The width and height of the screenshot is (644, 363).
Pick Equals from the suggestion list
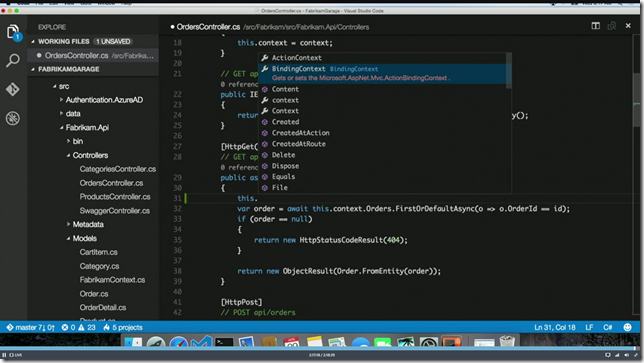382,177
